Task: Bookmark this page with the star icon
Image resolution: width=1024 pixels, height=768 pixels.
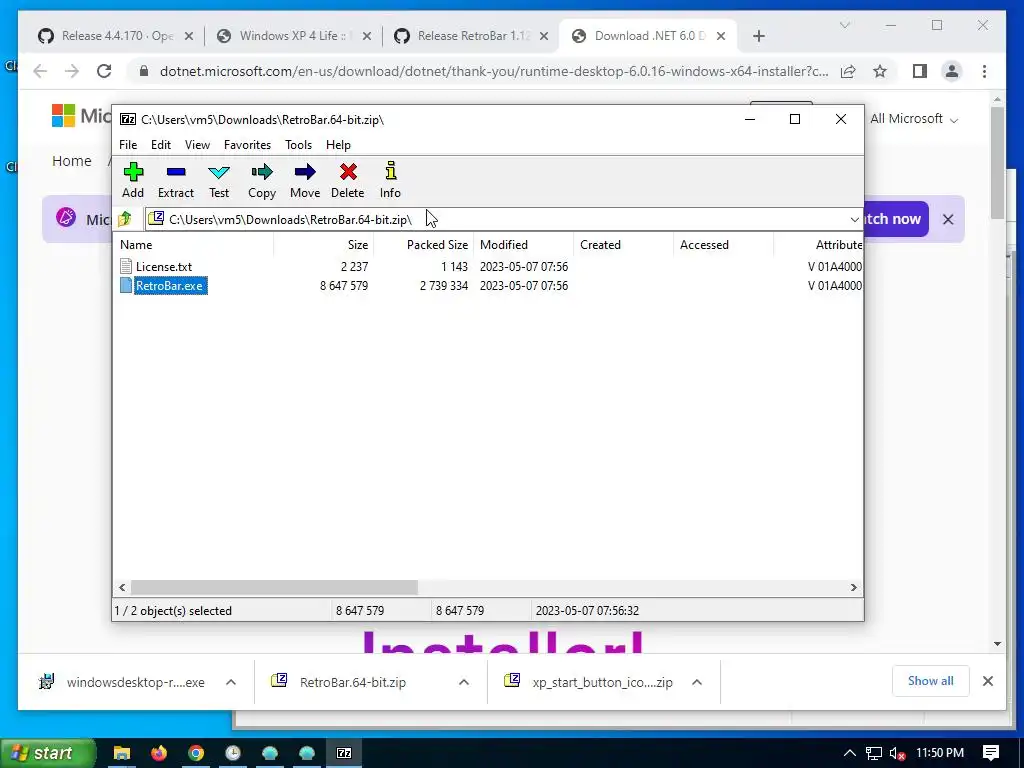Action: [880, 71]
